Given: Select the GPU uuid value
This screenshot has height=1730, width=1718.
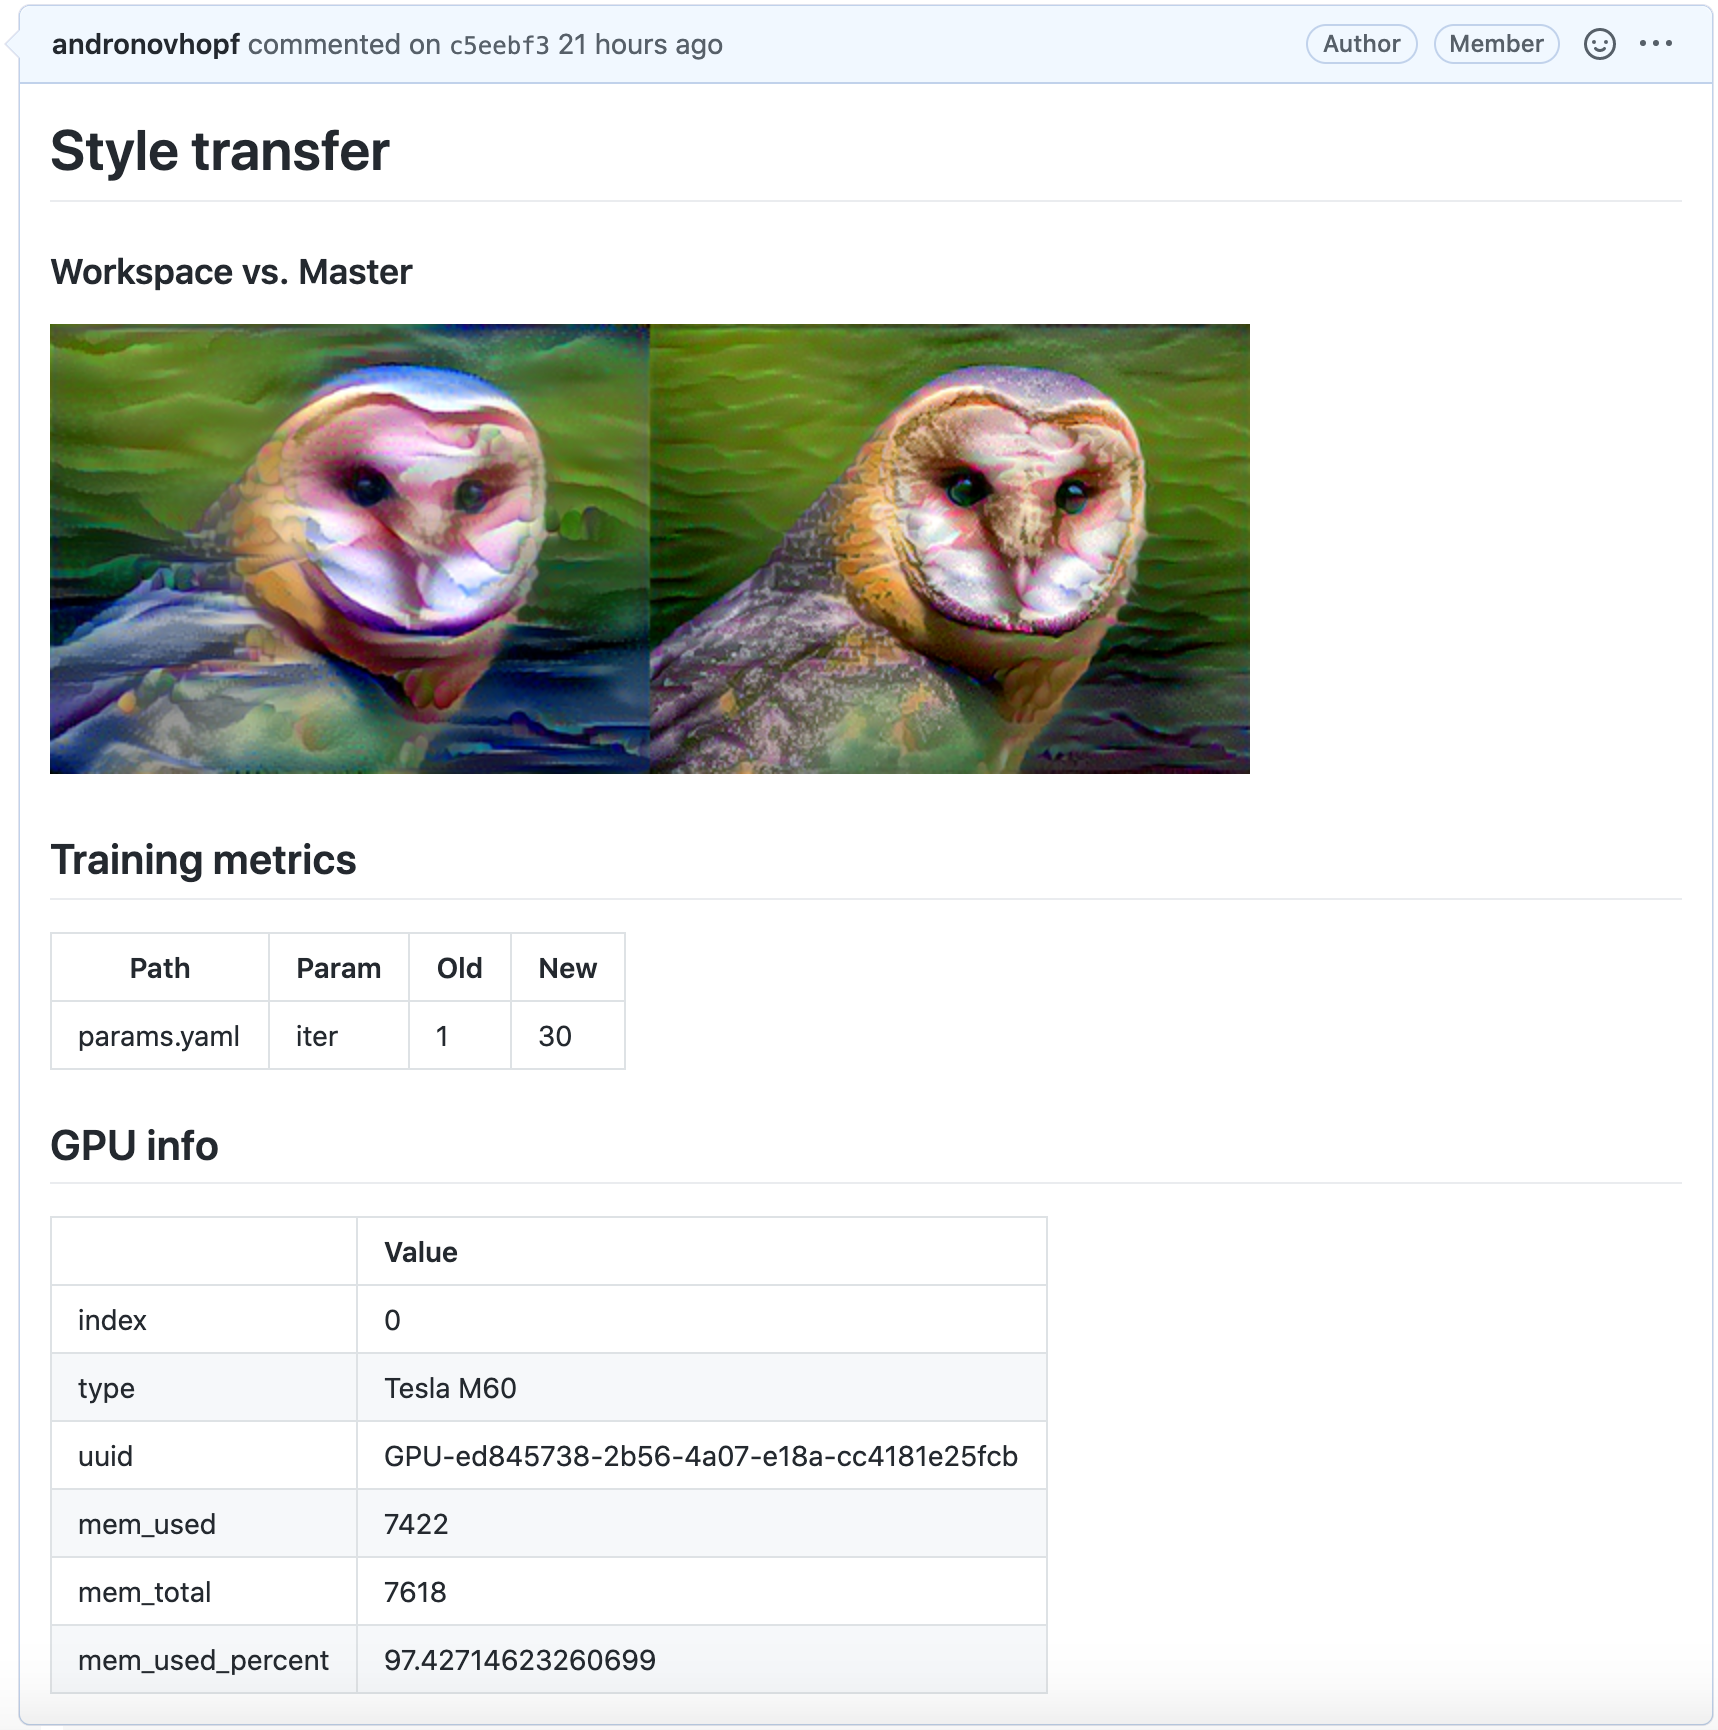Looking at the screenshot, I should coord(701,1456).
